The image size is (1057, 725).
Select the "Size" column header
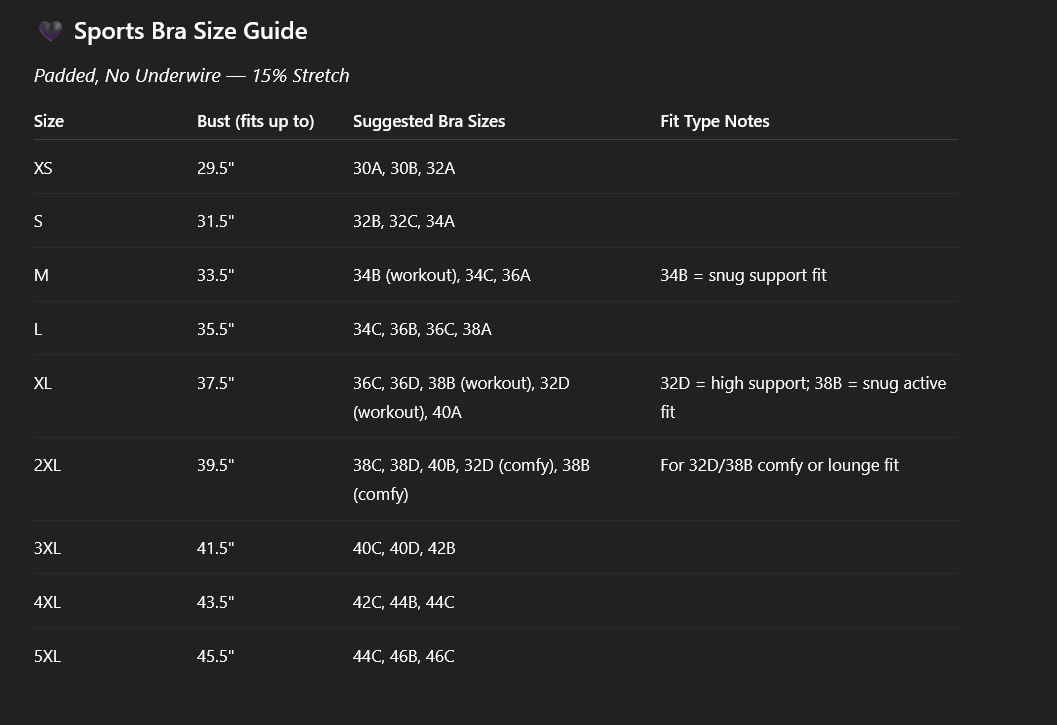coord(49,121)
